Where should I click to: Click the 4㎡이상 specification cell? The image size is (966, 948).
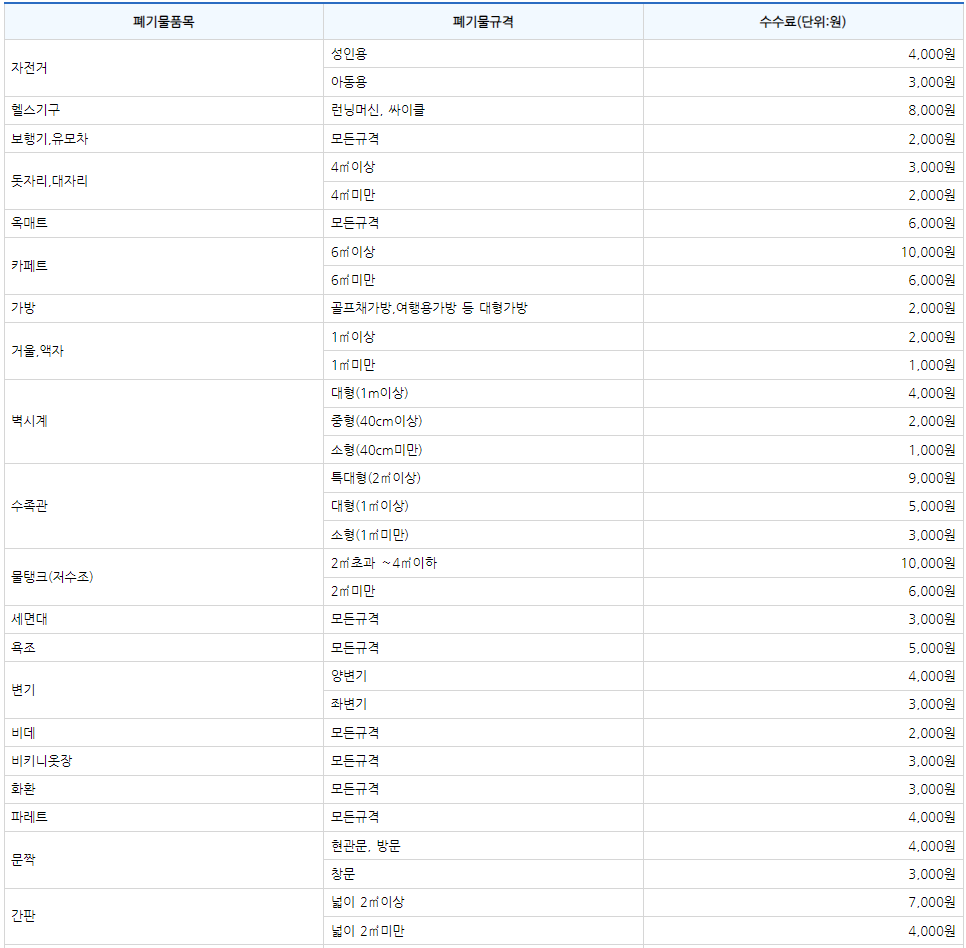484,167
